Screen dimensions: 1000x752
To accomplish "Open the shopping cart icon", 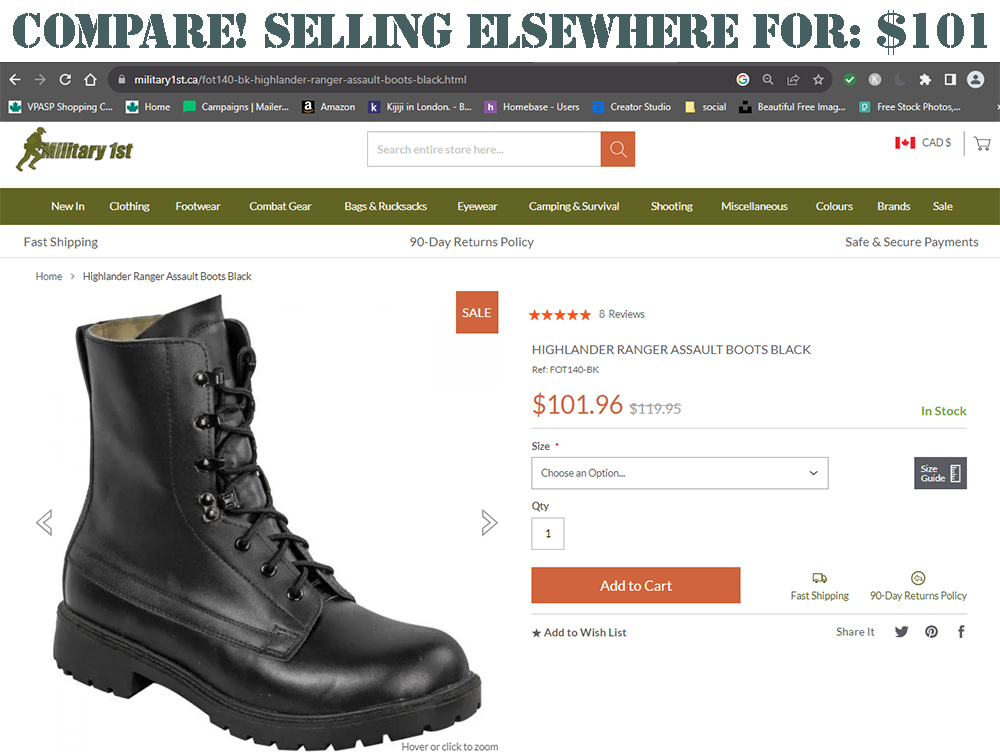I will tap(981, 143).
